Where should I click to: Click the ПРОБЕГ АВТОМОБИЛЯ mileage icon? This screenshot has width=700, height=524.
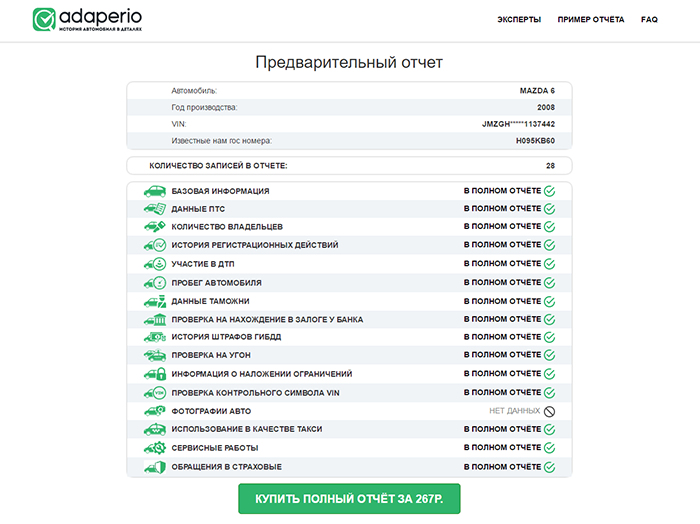(154, 282)
